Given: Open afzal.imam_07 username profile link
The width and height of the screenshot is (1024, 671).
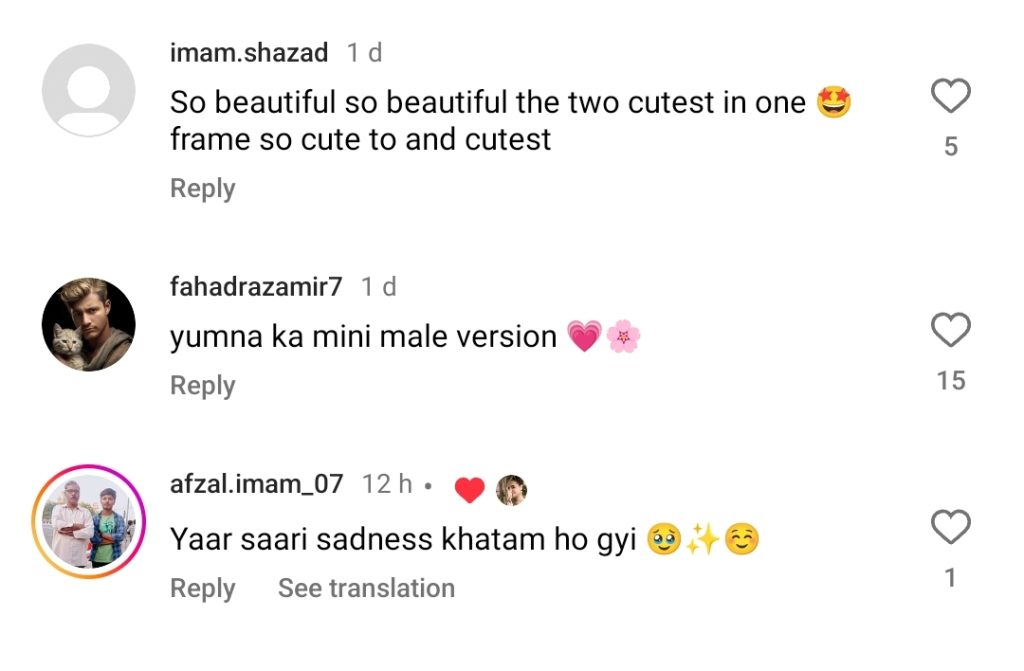Looking at the screenshot, I should click(256, 485).
